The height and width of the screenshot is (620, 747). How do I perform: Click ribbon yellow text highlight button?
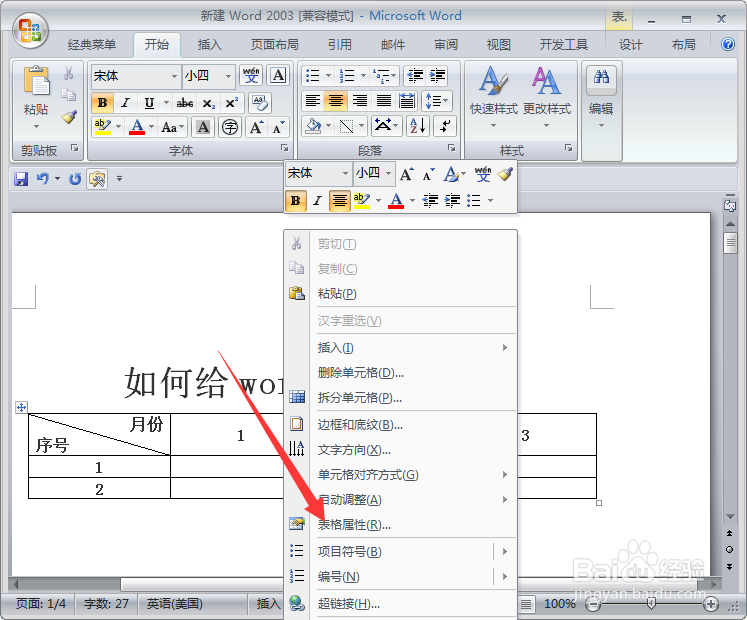[103, 127]
